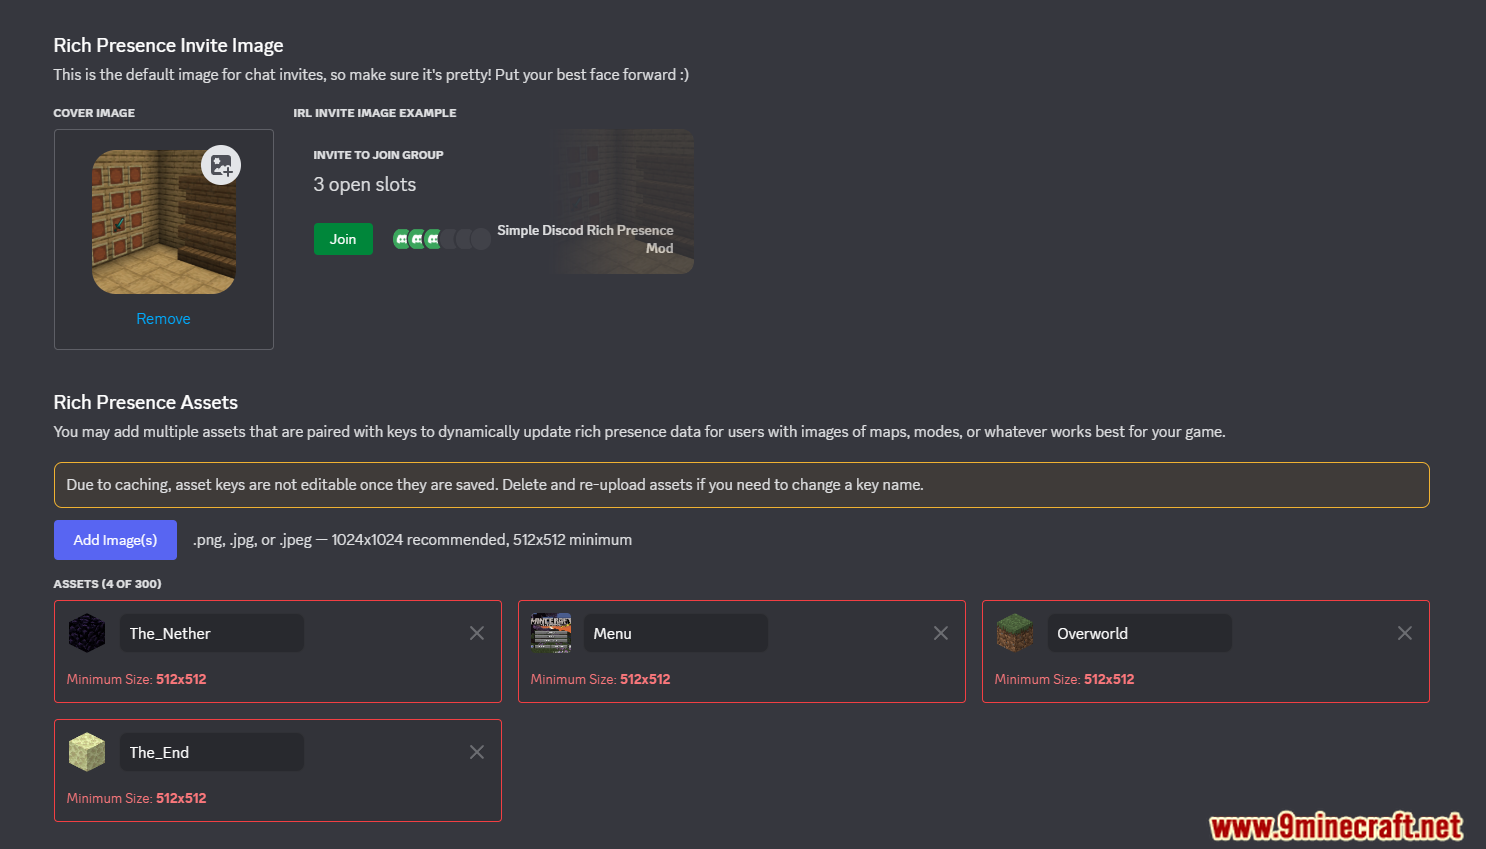Click the Overworld asset key field
Viewport: 1486px width, 849px height.
[1140, 633]
